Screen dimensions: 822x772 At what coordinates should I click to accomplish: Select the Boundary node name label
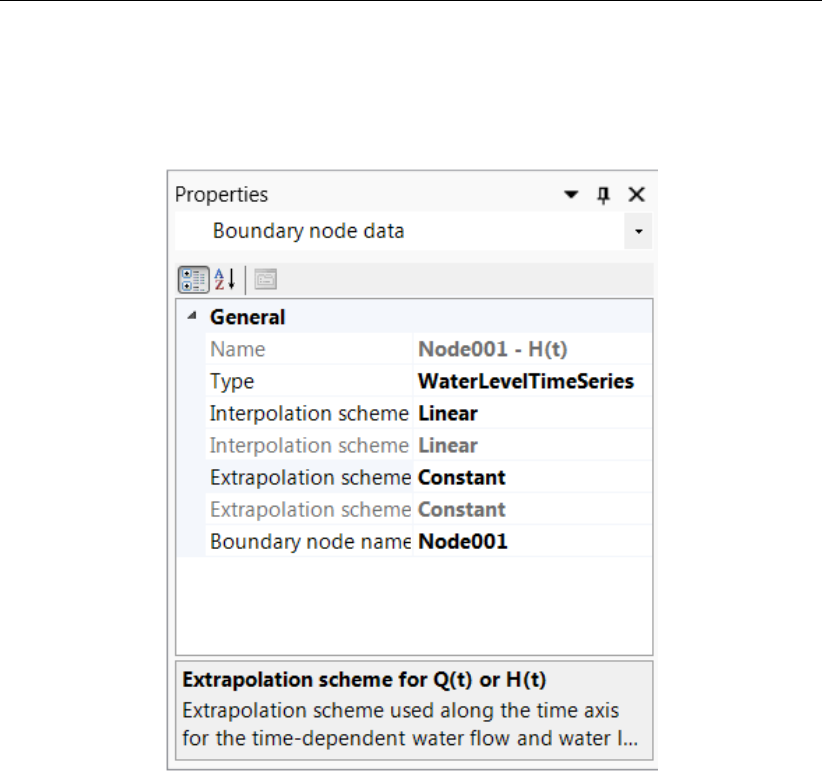point(310,541)
